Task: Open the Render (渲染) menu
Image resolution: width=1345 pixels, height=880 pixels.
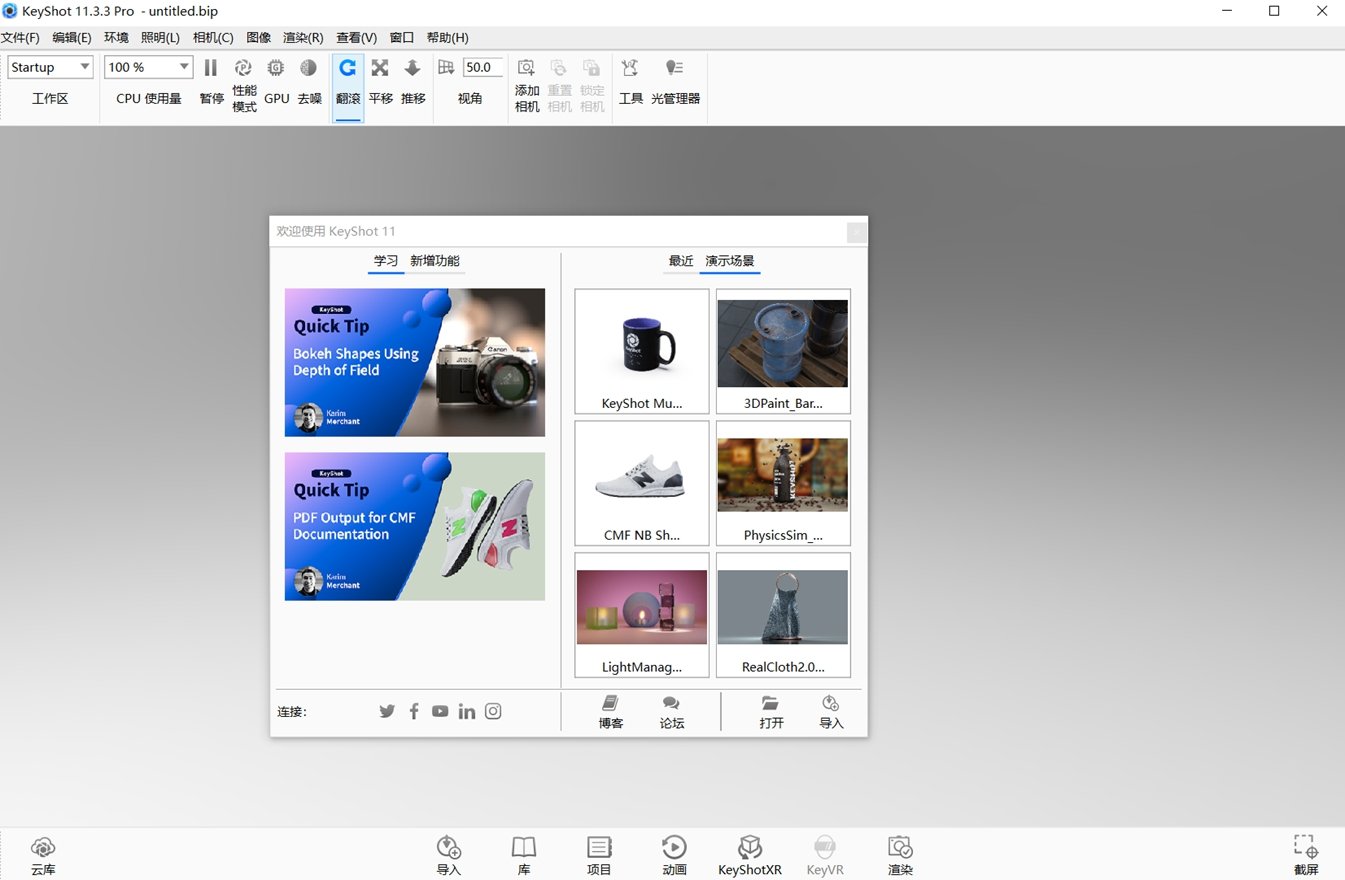Action: (303, 38)
